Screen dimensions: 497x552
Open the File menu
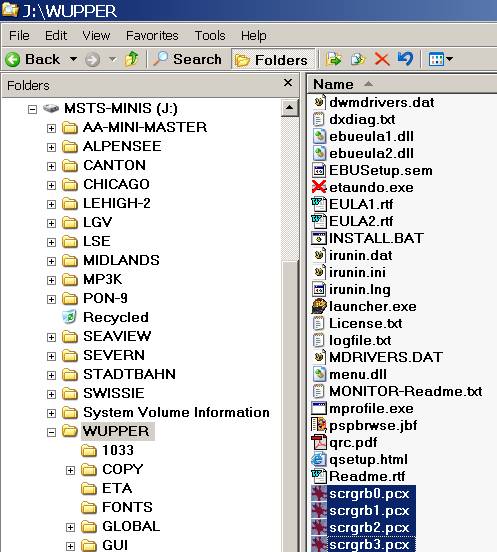(19, 36)
